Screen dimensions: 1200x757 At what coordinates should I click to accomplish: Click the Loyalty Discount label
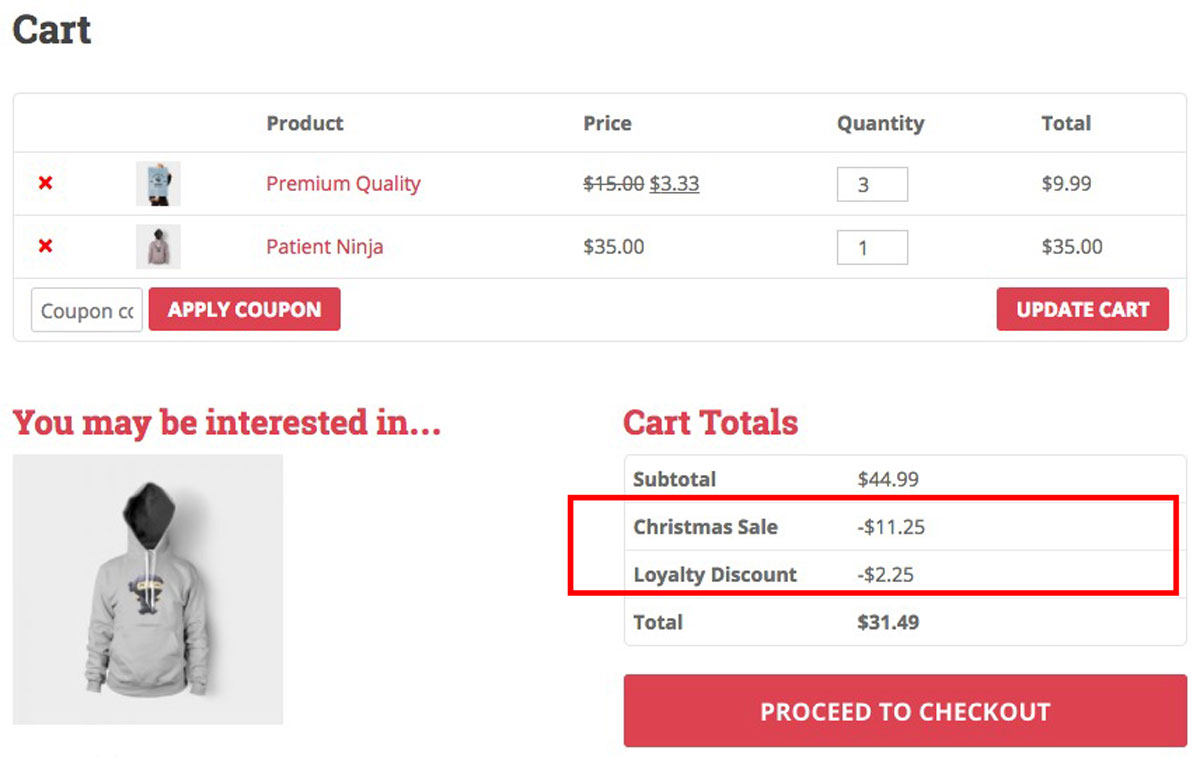click(x=715, y=575)
